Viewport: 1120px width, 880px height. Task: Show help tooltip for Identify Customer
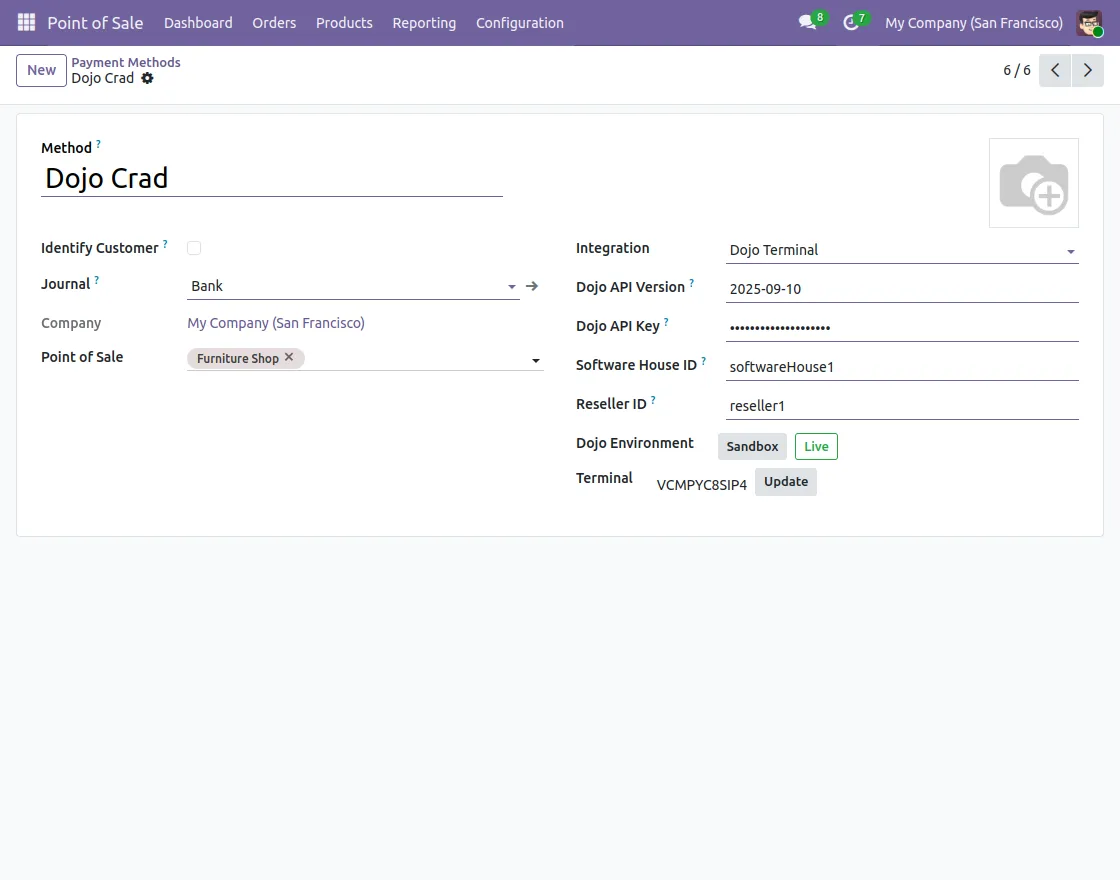click(165, 244)
